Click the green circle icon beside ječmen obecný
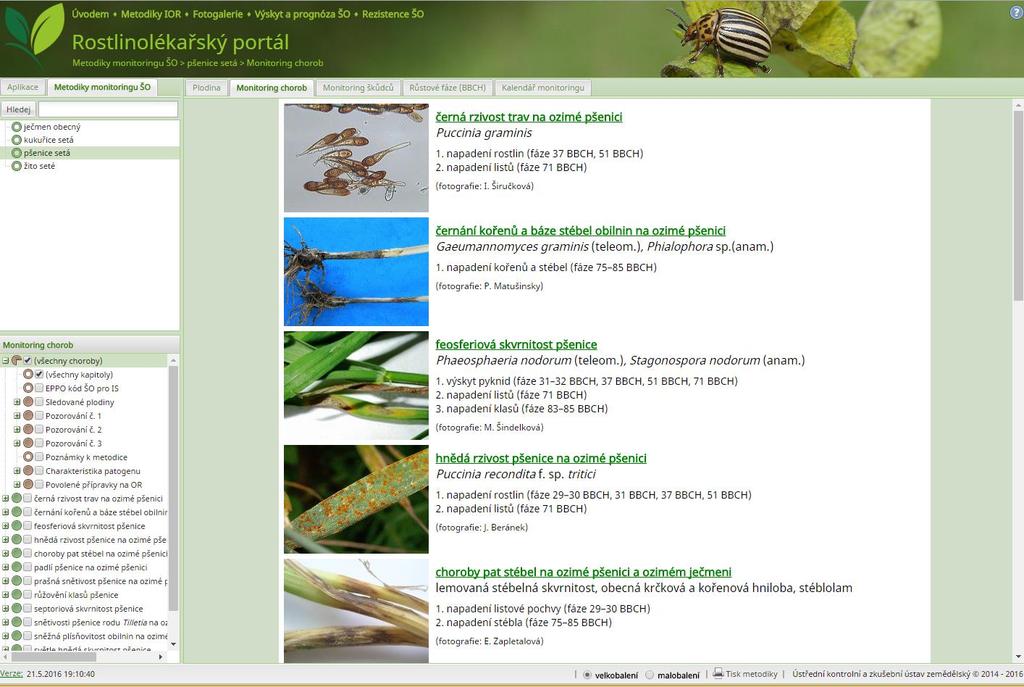 [x=17, y=127]
